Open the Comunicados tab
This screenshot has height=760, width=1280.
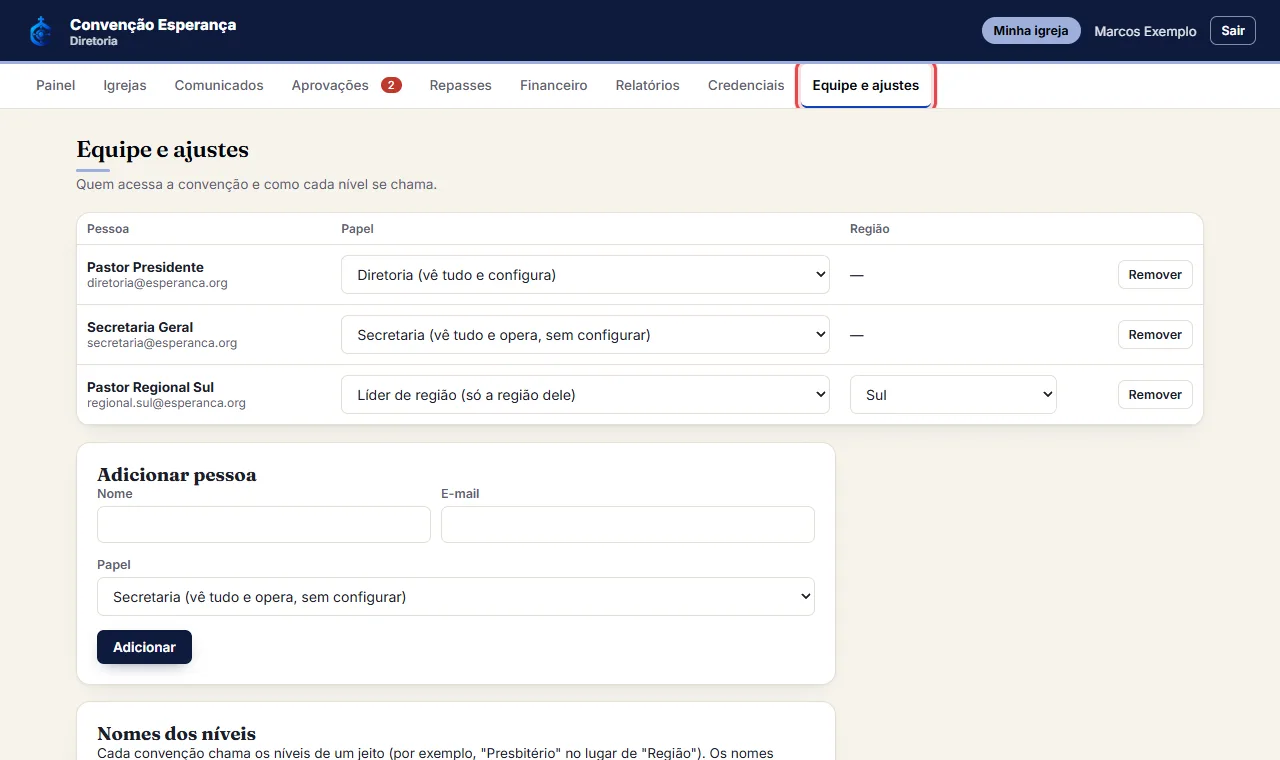tap(219, 85)
